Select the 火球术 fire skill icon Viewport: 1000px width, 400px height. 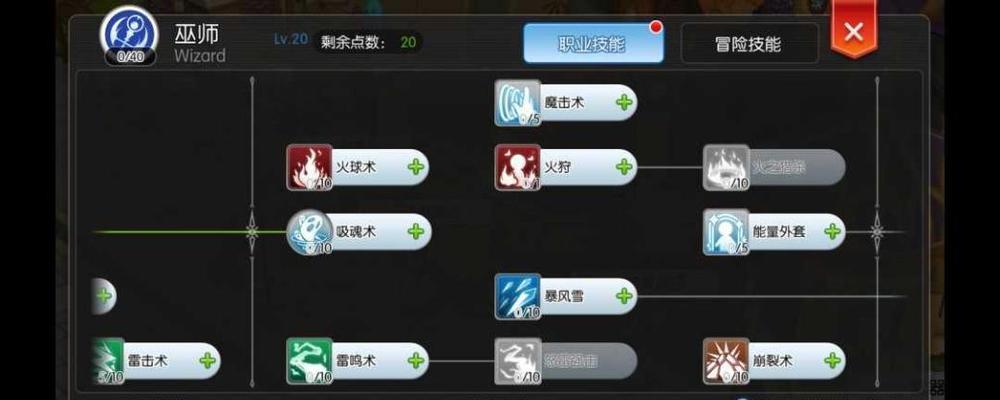tap(309, 167)
